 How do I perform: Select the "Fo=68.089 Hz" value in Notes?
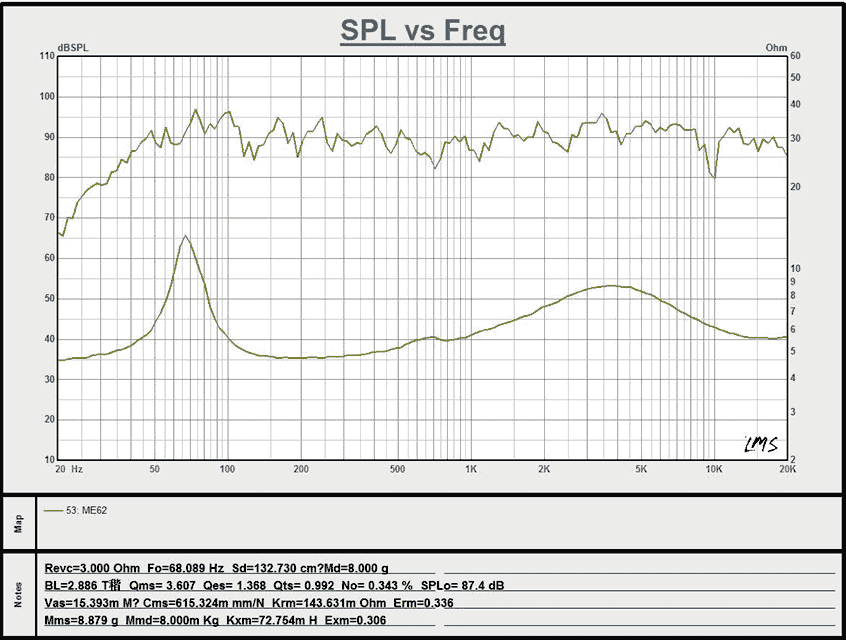(186, 568)
